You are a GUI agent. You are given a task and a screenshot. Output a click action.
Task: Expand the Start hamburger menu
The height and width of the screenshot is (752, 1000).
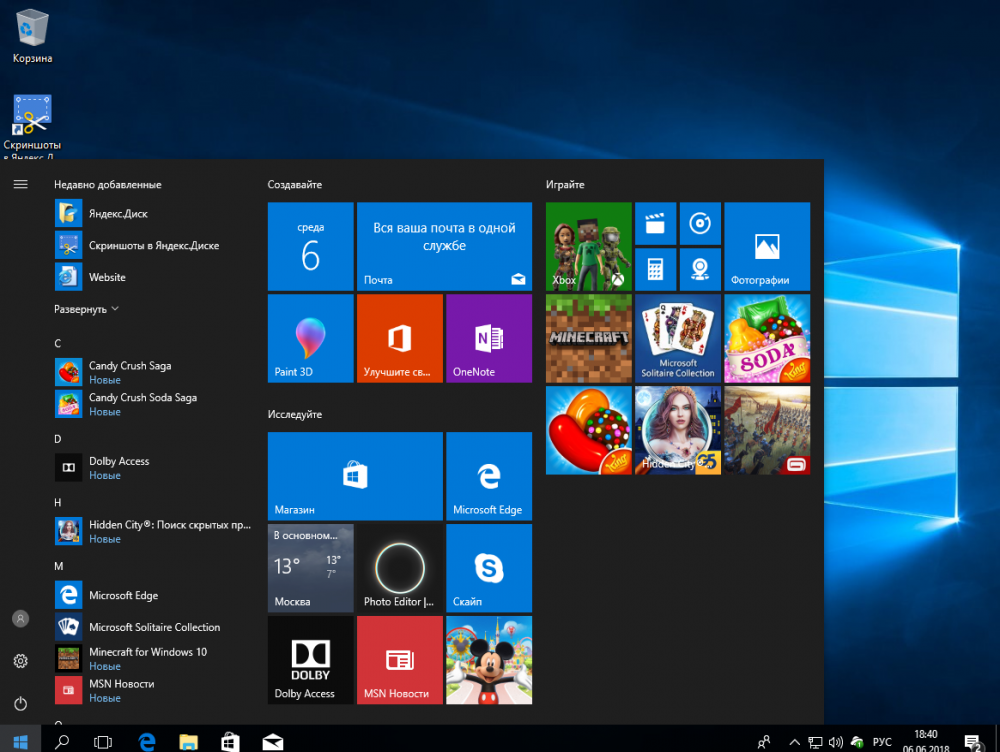(x=20, y=184)
